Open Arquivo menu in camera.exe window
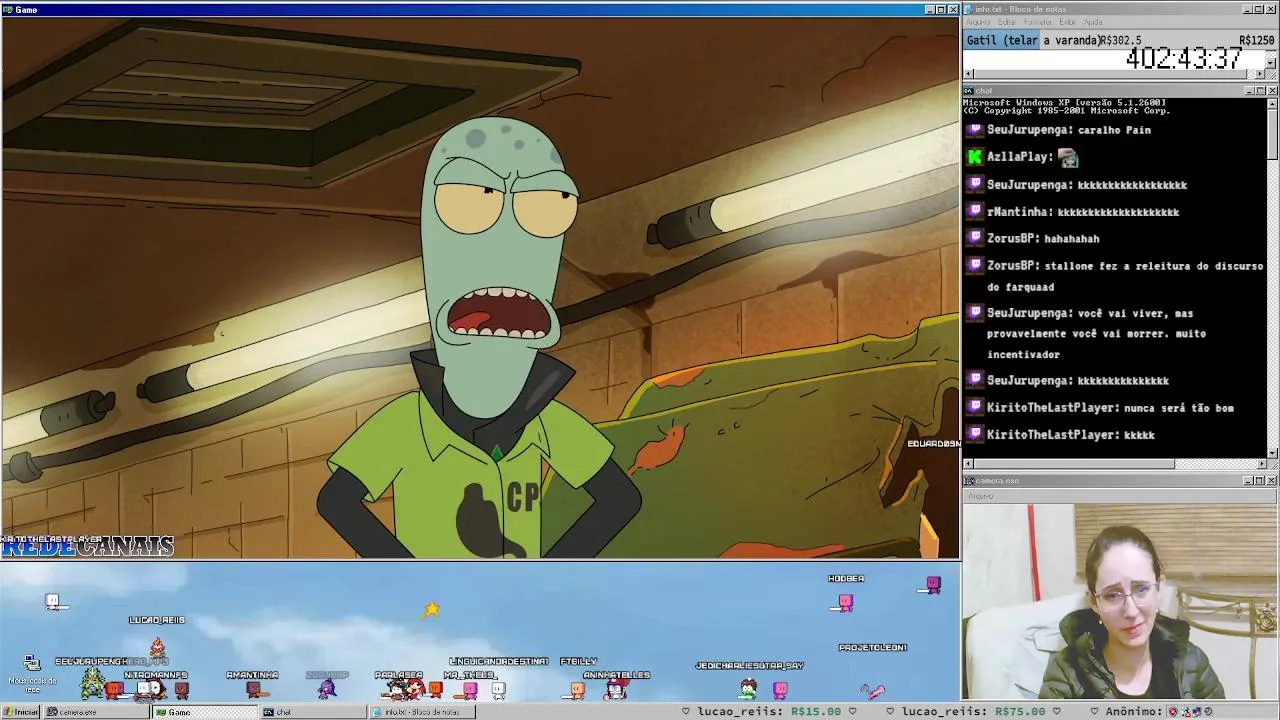 click(x=980, y=496)
